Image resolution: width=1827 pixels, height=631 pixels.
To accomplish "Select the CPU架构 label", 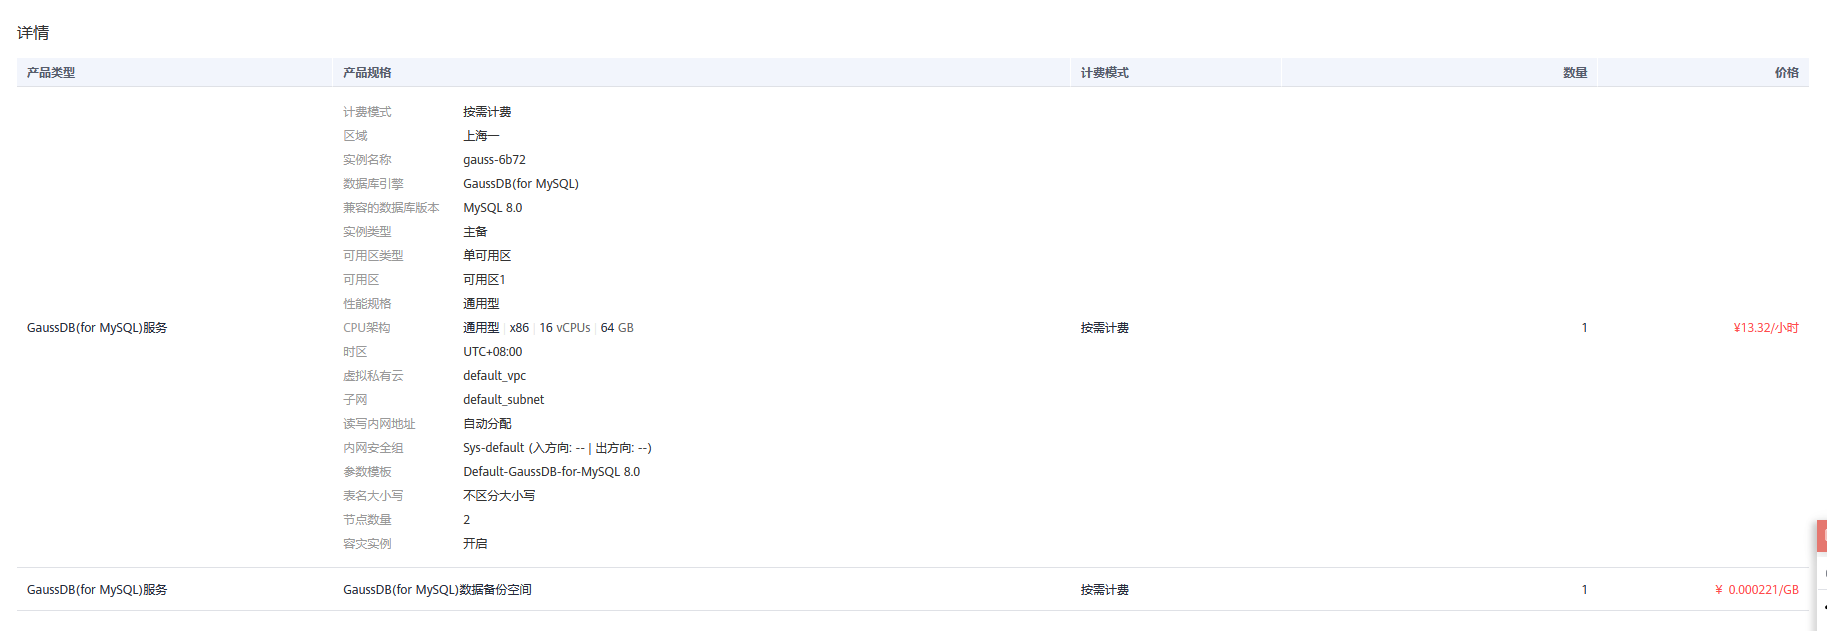I will click(367, 328).
